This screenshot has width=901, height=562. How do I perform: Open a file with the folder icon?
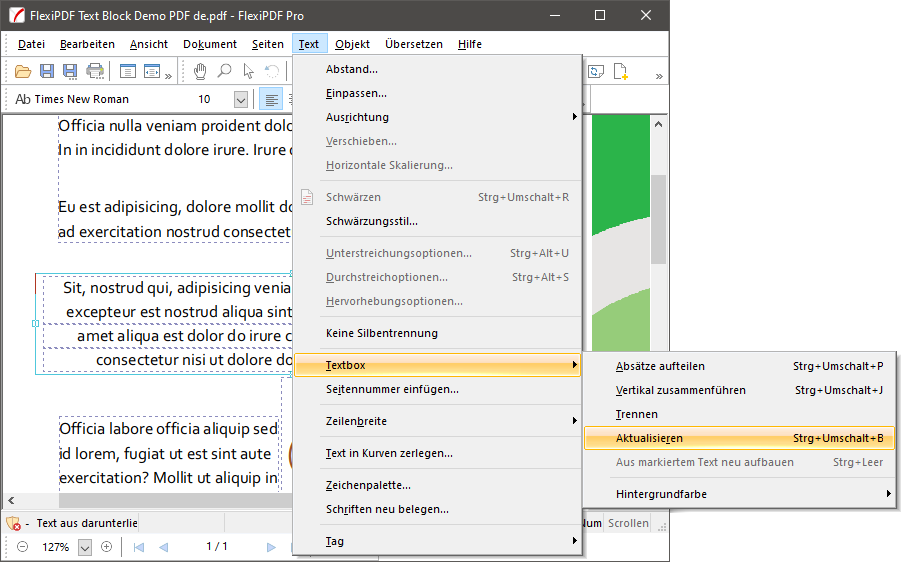tap(22, 71)
